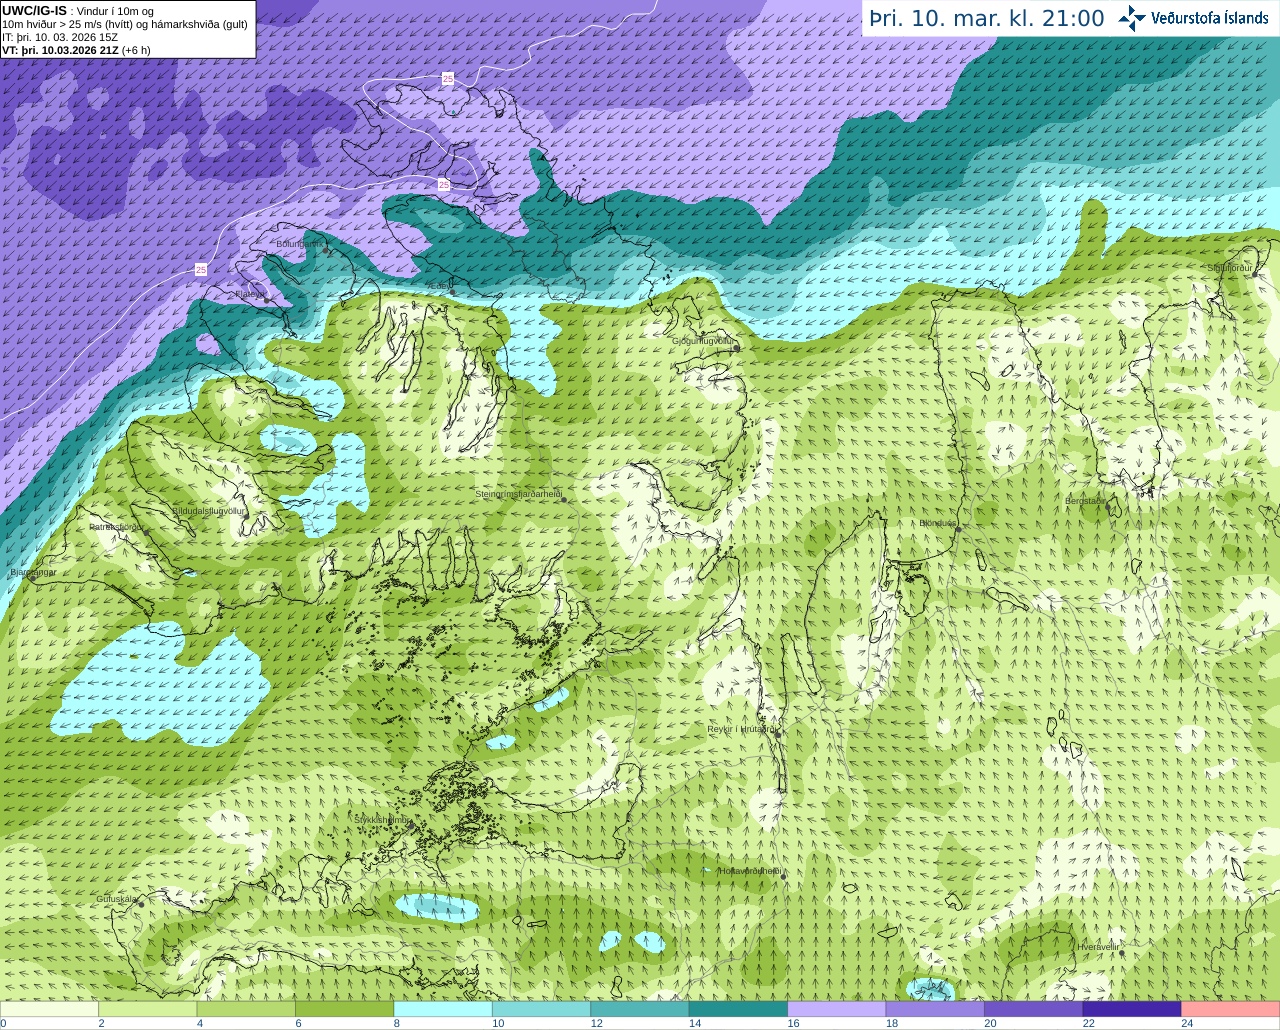The height and width of the screenshot is (1030, 1280).
Task: Pick the 2–4 m/s light green legend swatch
Action: pos(148,1009)
